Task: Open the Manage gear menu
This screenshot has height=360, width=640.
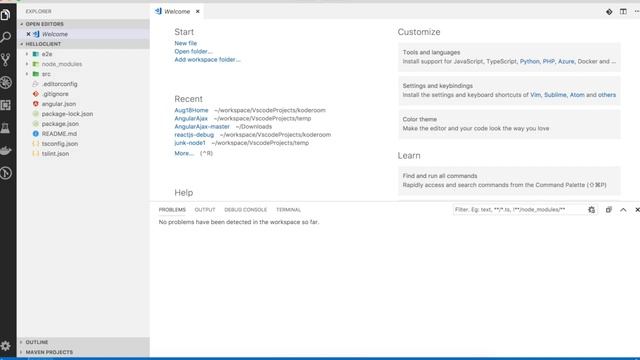Action: click(x=6, y=346)
